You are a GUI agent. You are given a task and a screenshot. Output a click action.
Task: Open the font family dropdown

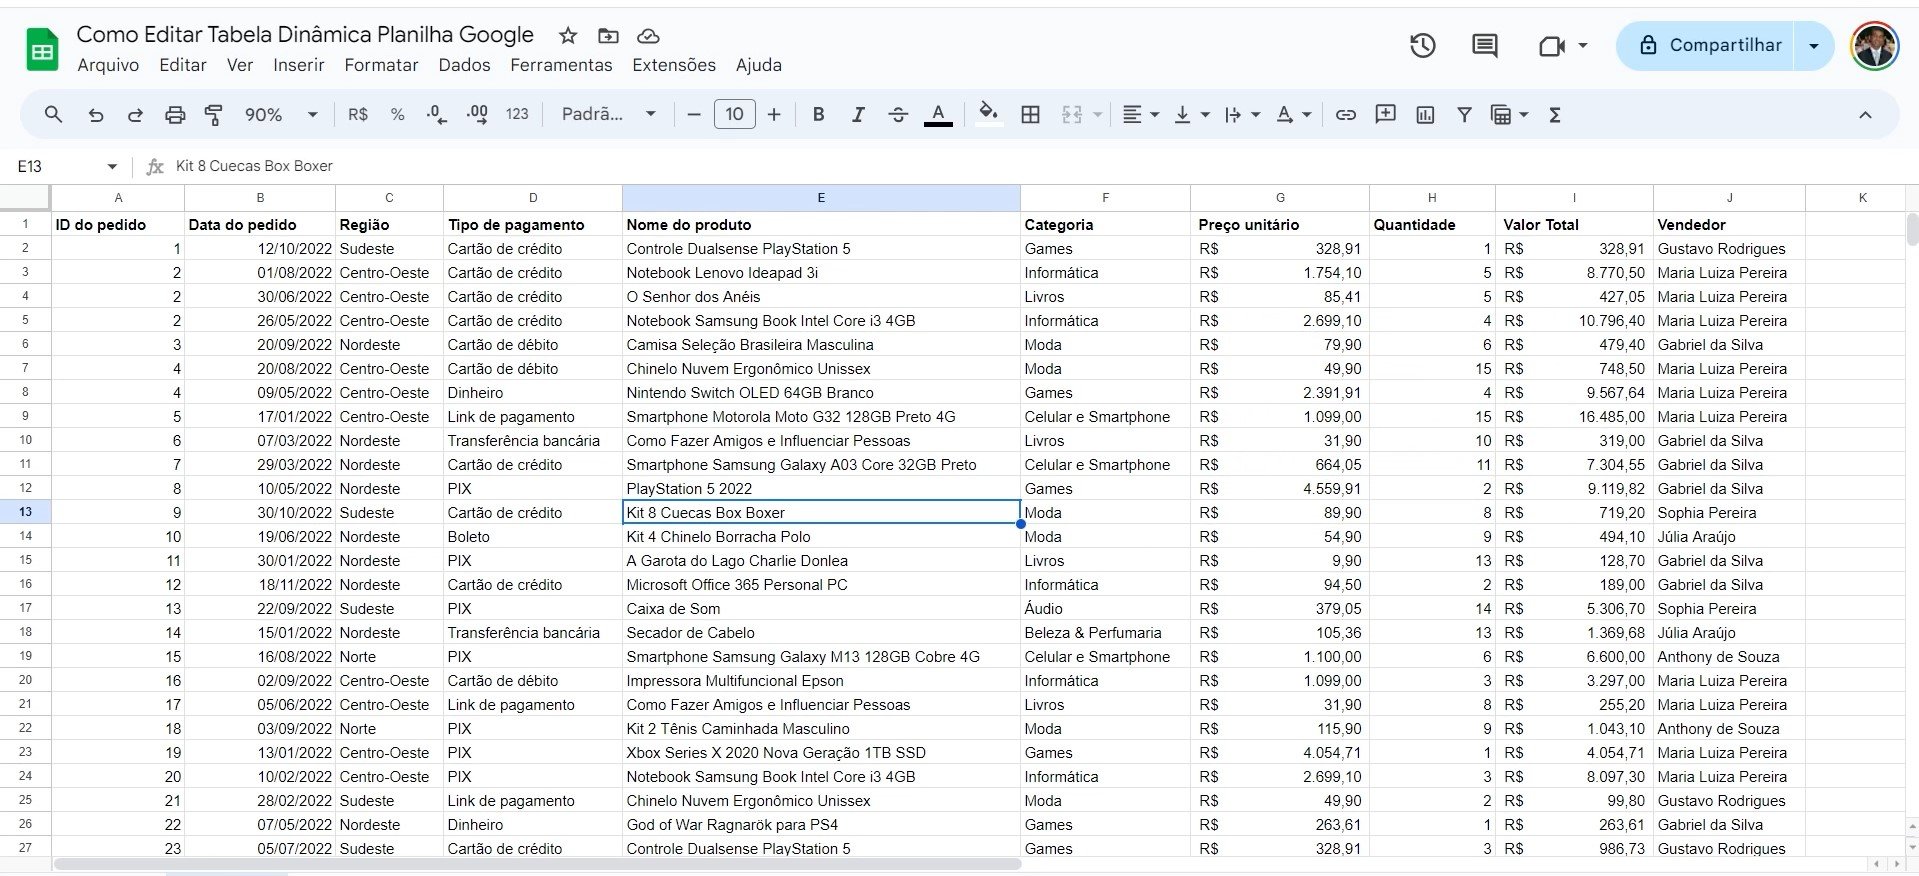point(609,115)
